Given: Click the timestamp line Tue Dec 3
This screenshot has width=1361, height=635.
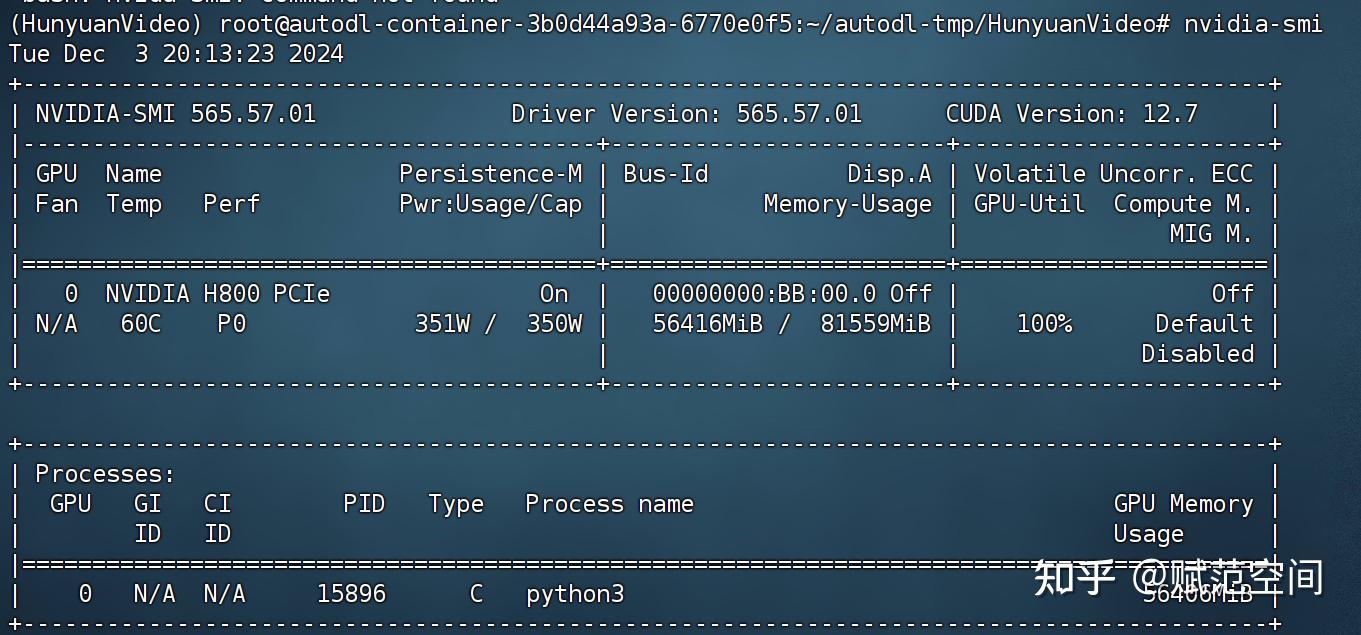Looking at the screenshot, I should tap(176, 53).
